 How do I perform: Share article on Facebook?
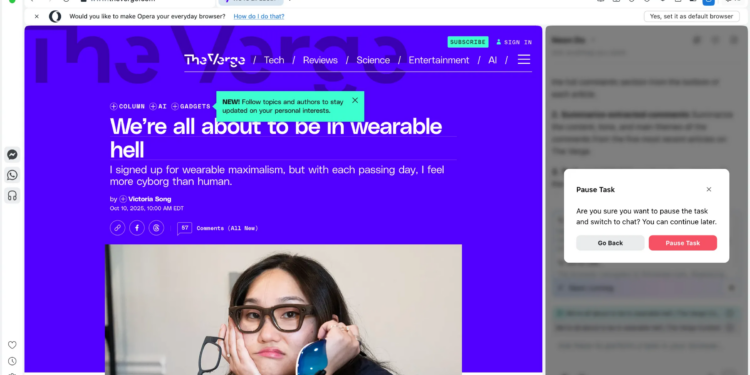click(137, 228)
